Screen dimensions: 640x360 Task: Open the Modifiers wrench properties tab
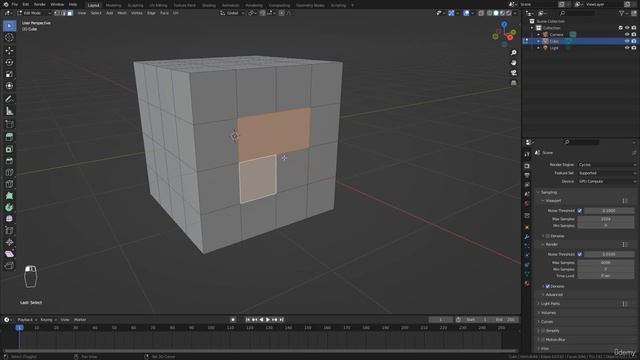527,237
